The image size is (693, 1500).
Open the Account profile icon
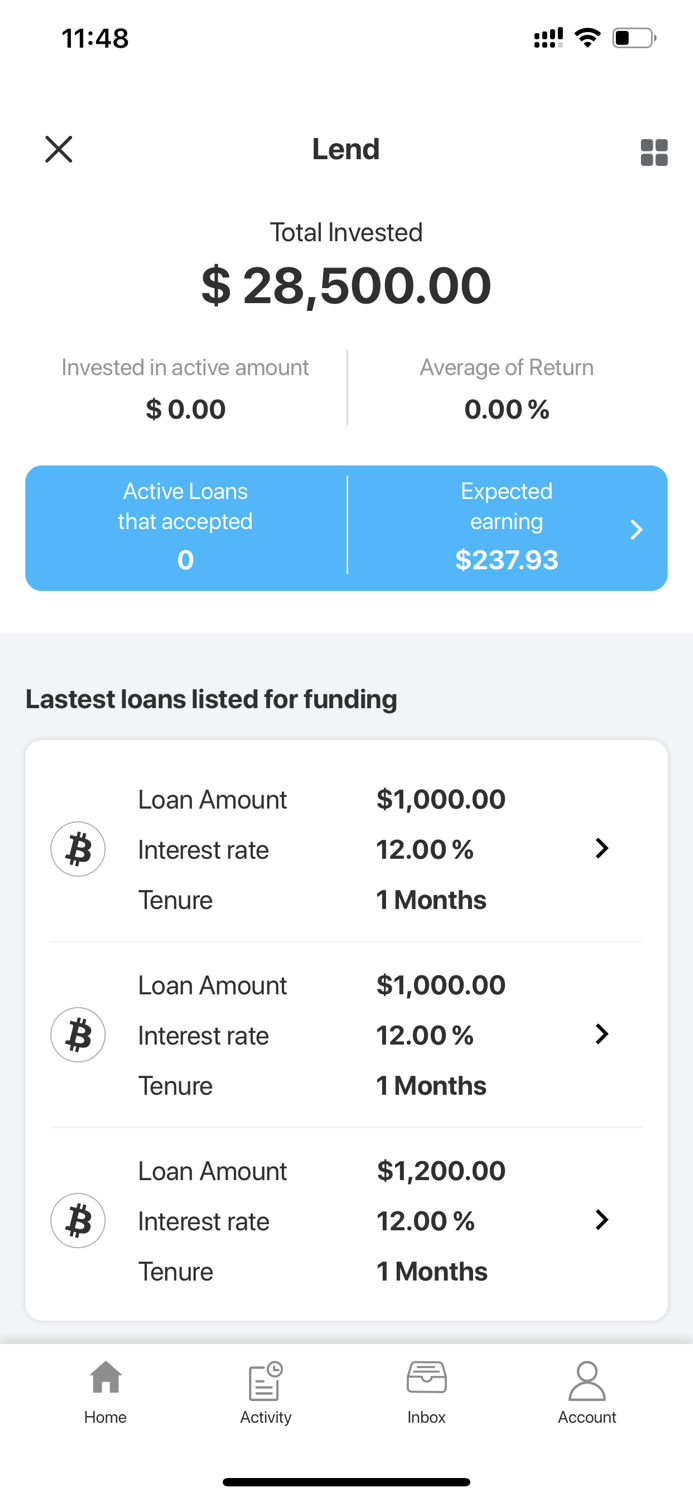[587, 1383]
